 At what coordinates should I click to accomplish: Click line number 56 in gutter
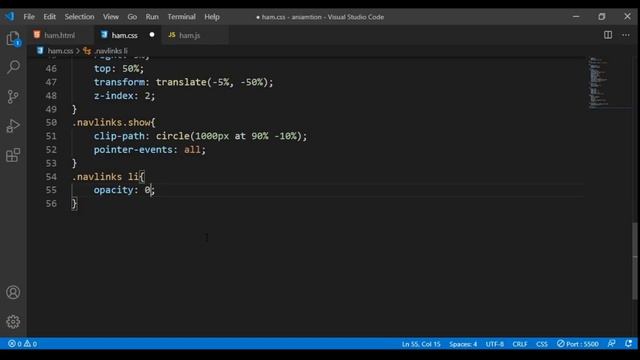[x=51, y=203]
